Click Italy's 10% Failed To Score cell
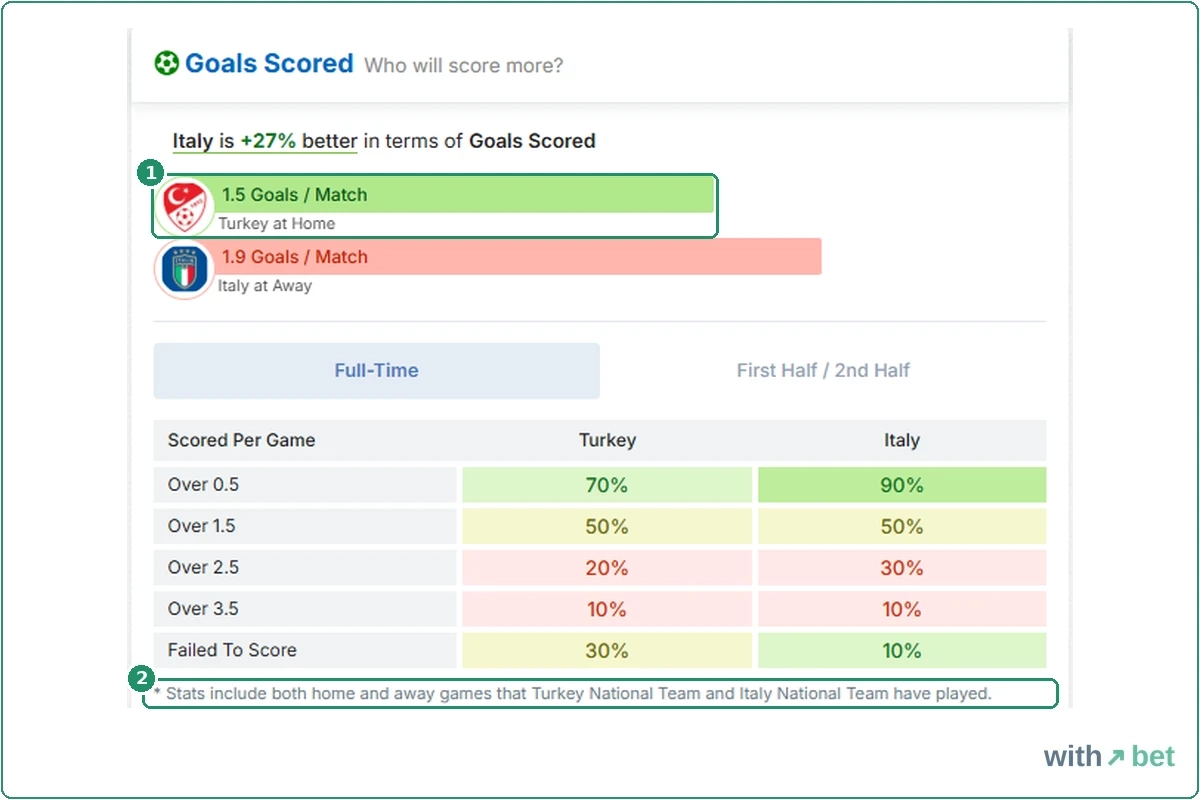 click(x=902, y=650)
